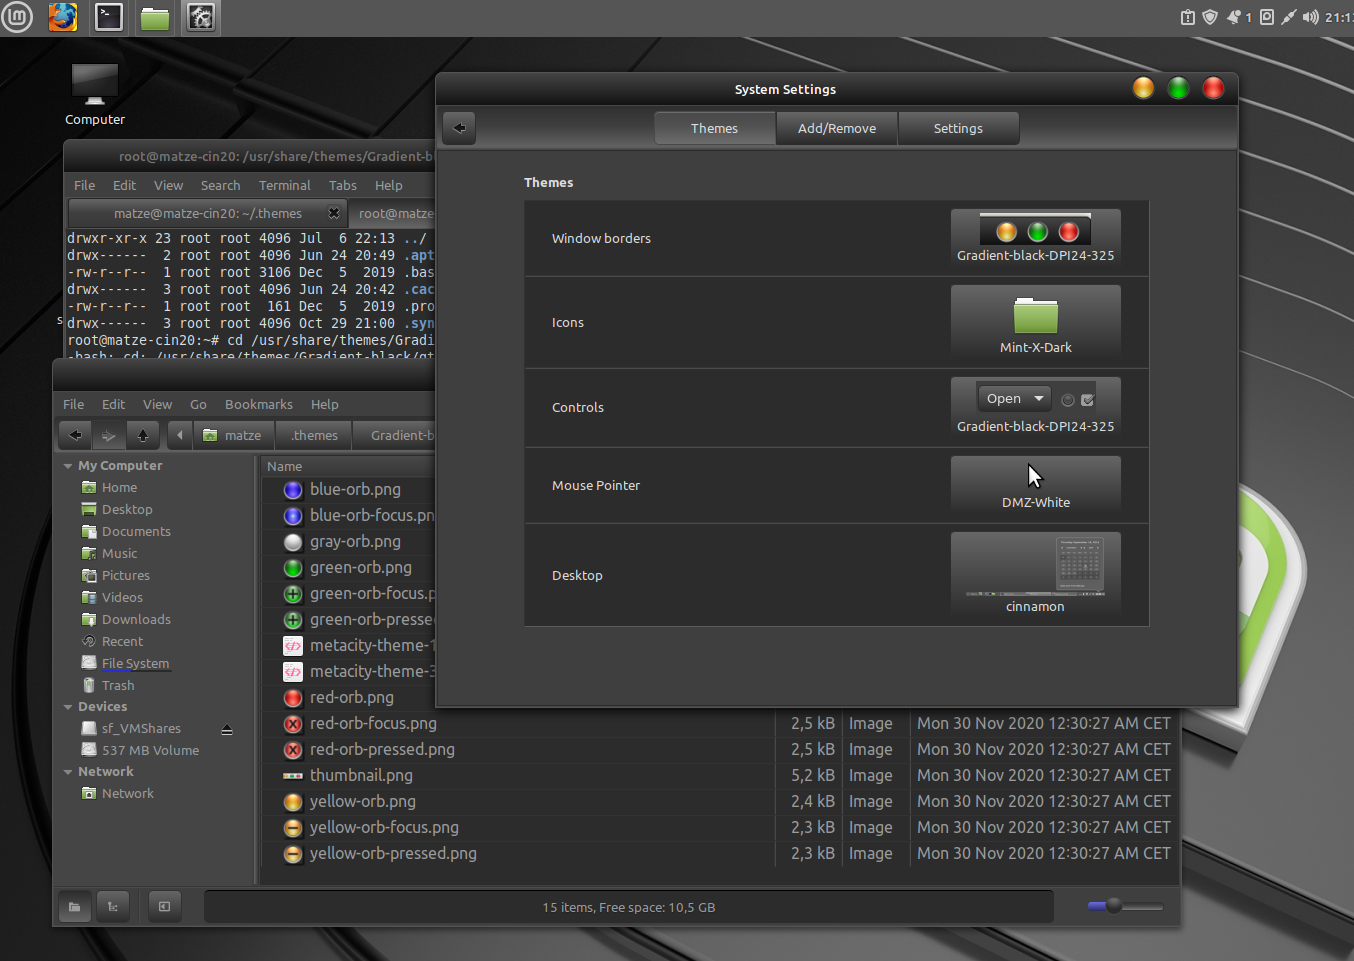Screen dimensions: 1354x961
Task: Open Network location in the sidebar
Action: click(x=127, y=794)
